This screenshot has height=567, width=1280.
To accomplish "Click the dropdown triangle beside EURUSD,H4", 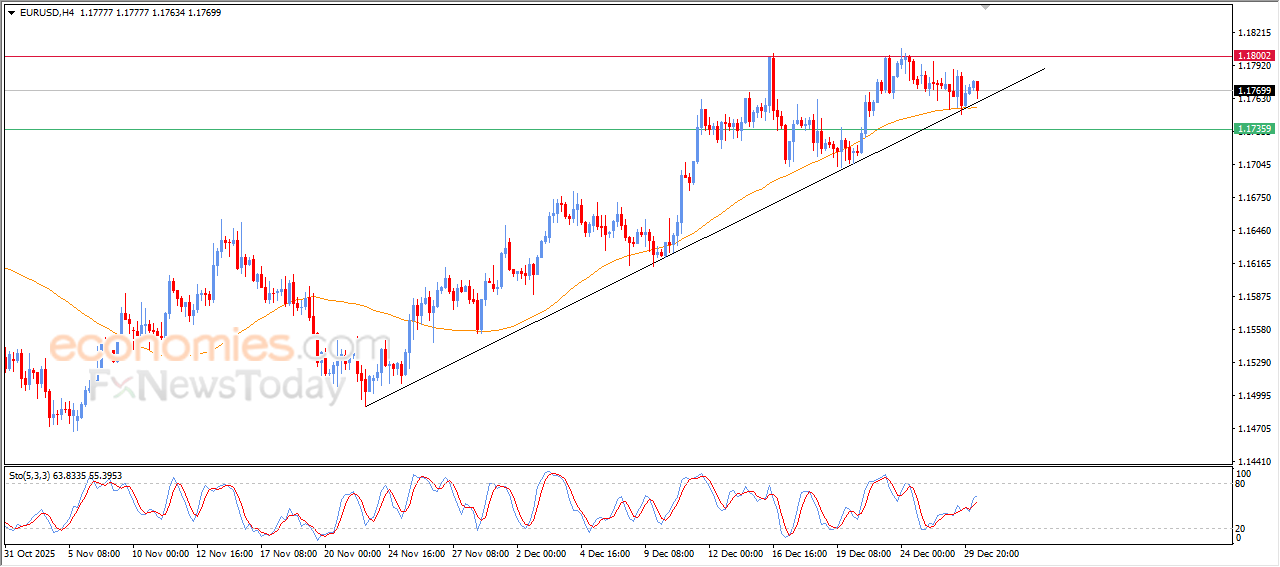I will coord(12,13).
